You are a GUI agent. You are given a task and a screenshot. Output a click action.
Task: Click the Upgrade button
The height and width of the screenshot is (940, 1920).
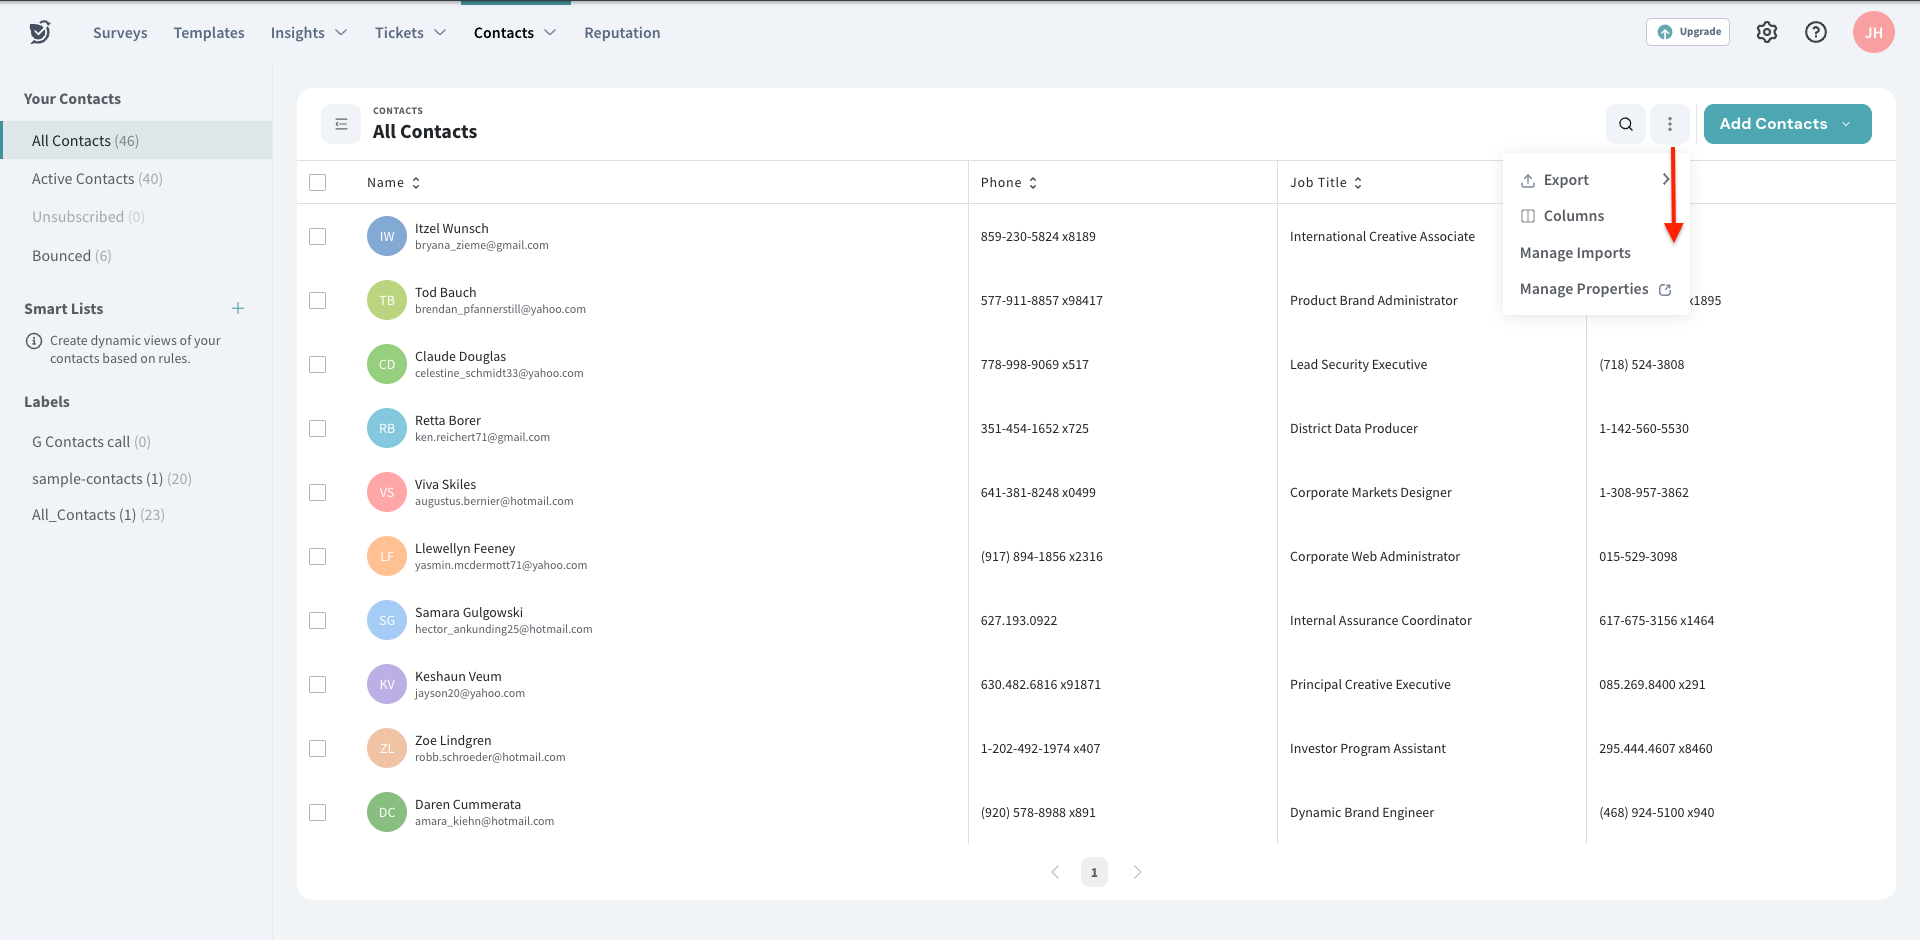pos(1688,32)
